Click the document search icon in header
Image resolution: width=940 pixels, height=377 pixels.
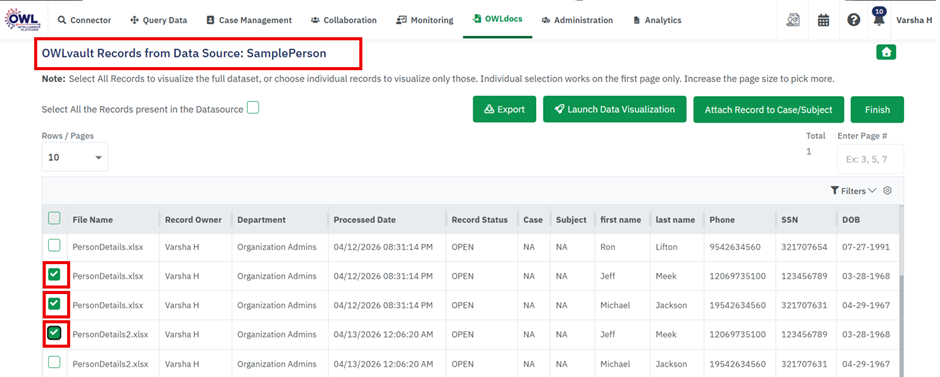(x=793, y=20)
